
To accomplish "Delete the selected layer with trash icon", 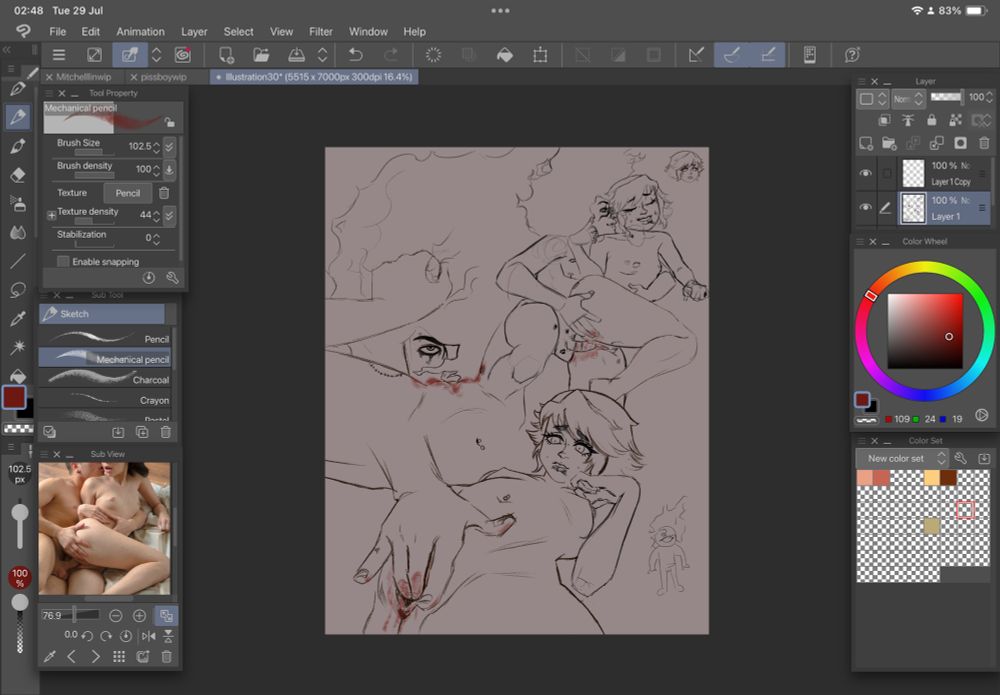I will point(984,143).
